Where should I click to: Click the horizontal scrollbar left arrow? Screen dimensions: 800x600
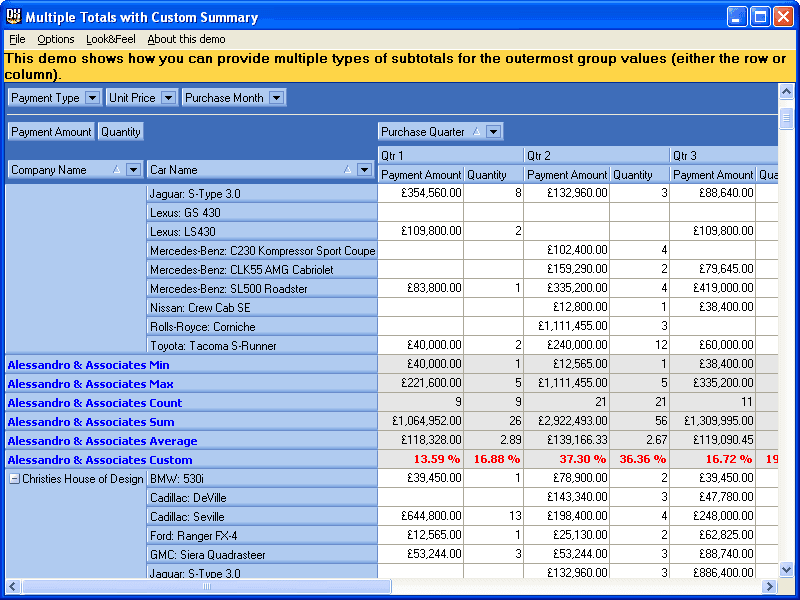[x=12, y=587]
